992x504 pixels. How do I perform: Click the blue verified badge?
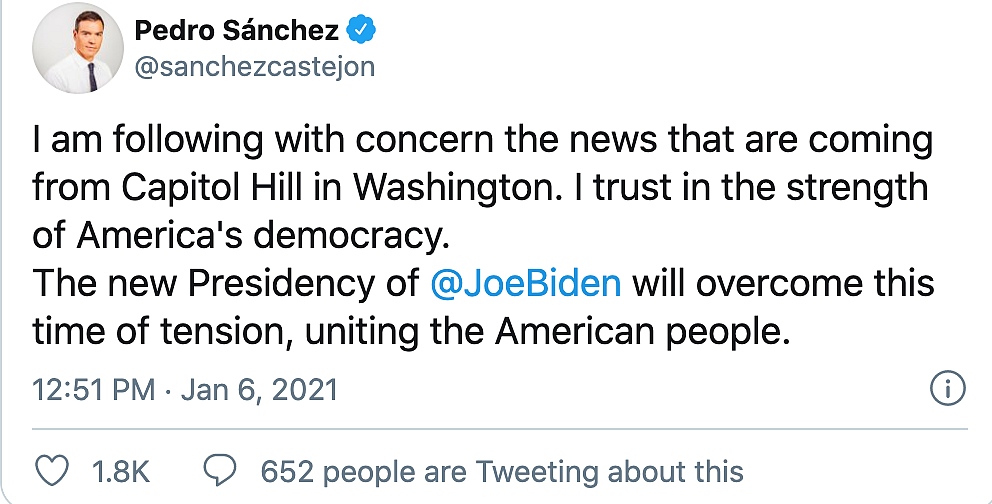[x=362, y=30]
